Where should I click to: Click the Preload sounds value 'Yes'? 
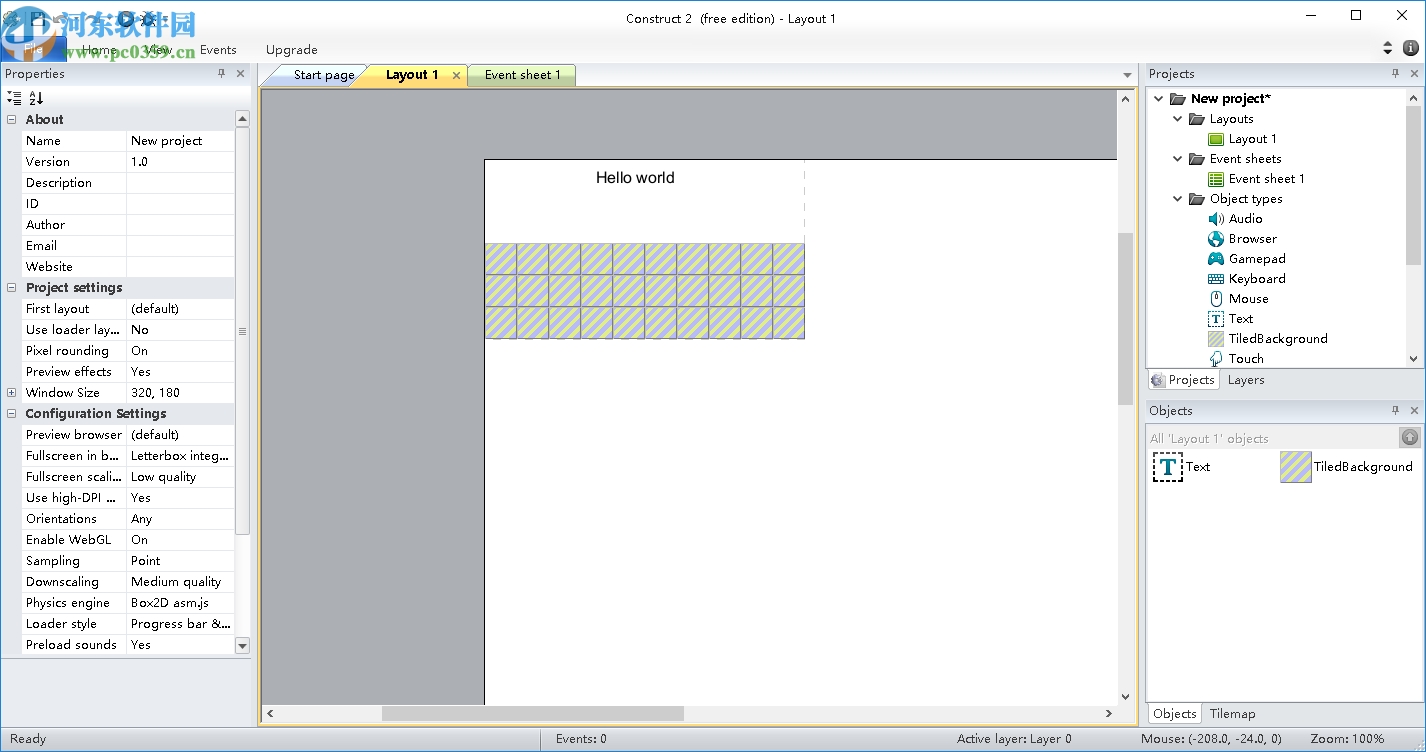click(x=180, y=645)
